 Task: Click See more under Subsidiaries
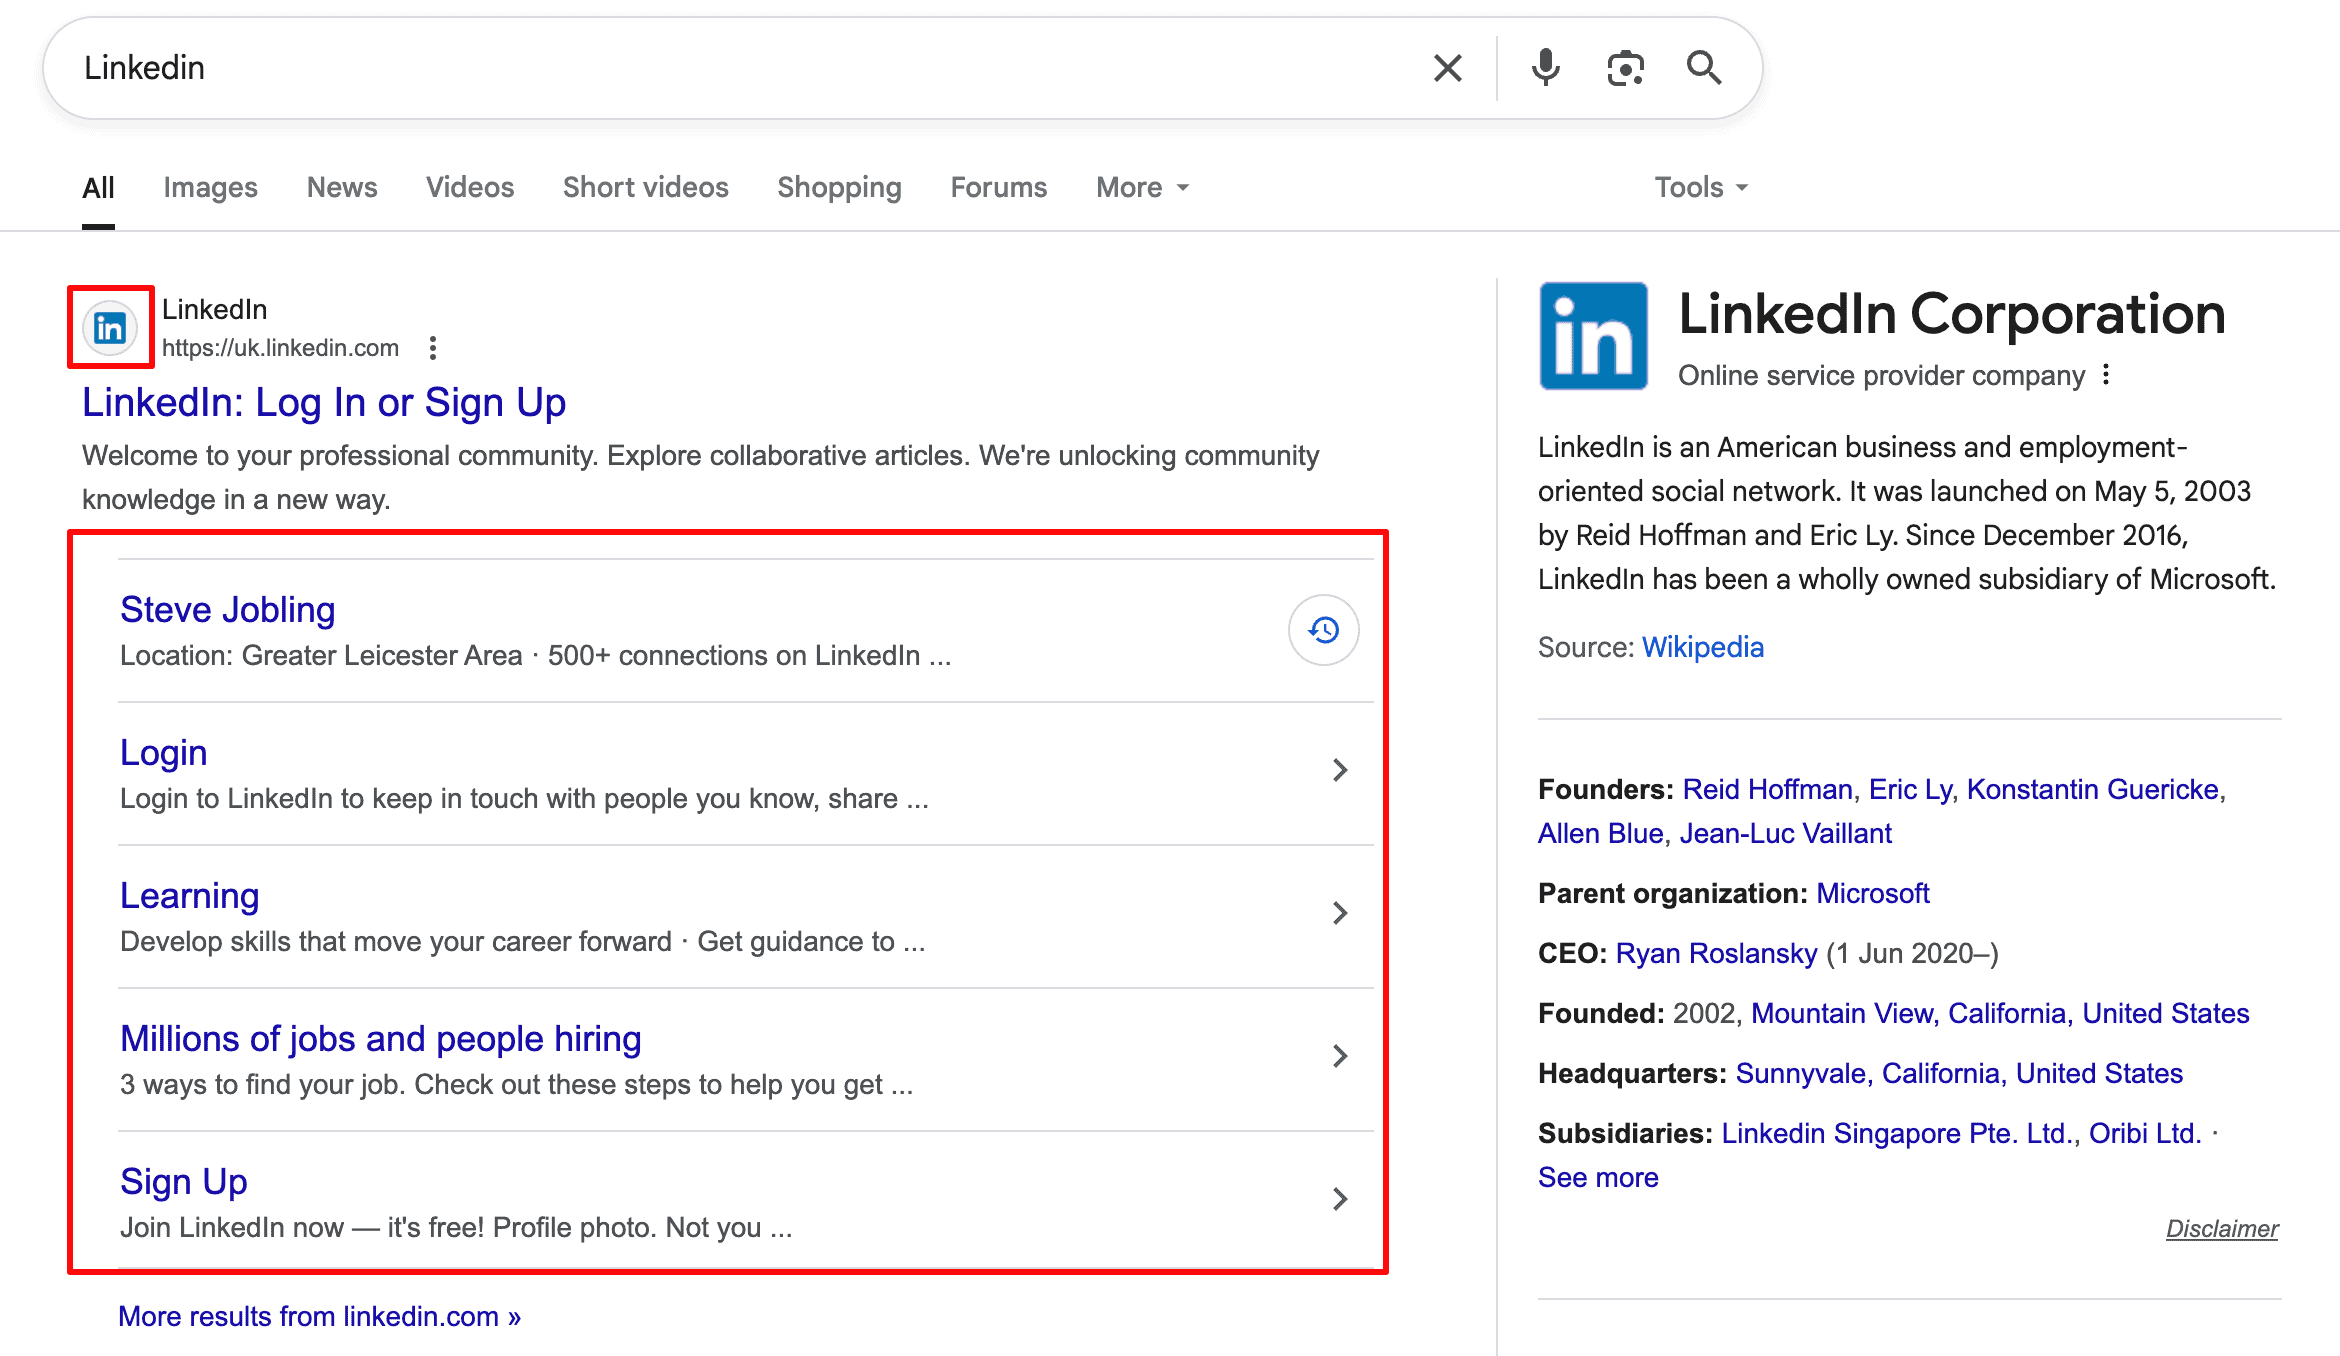click(1598, 1177)
